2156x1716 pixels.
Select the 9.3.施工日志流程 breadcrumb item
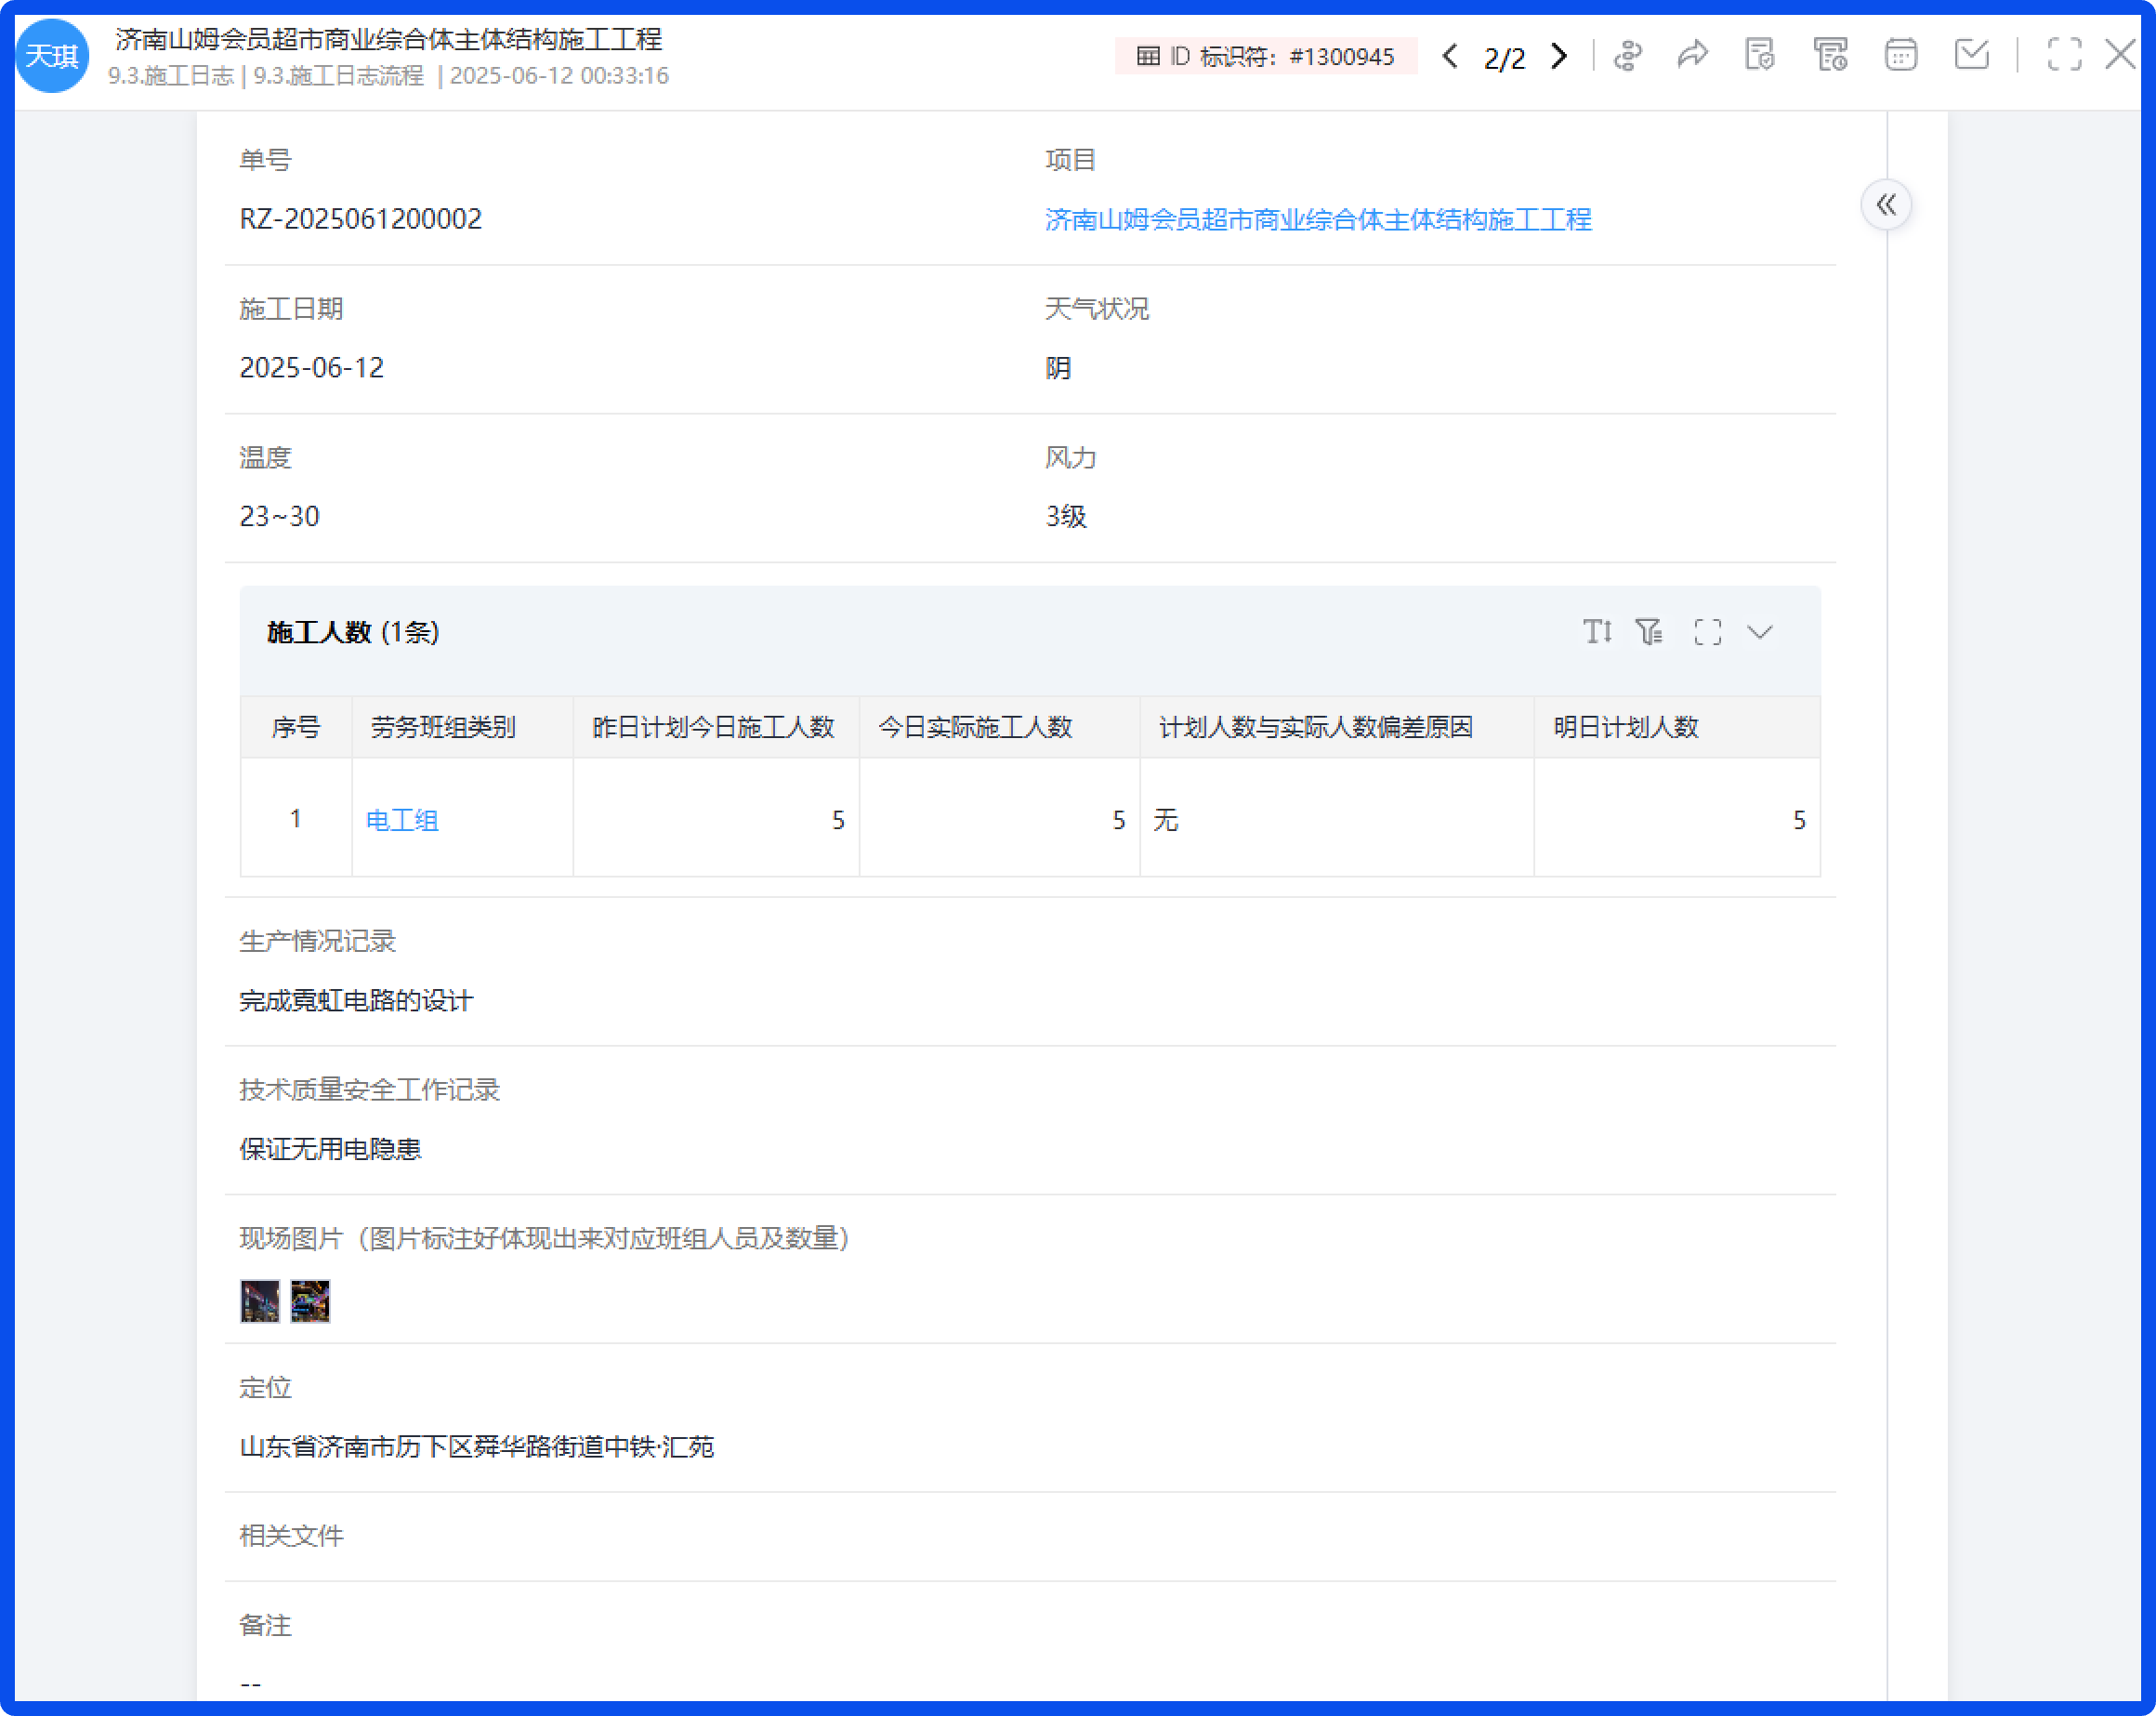[x=338, y=75]
